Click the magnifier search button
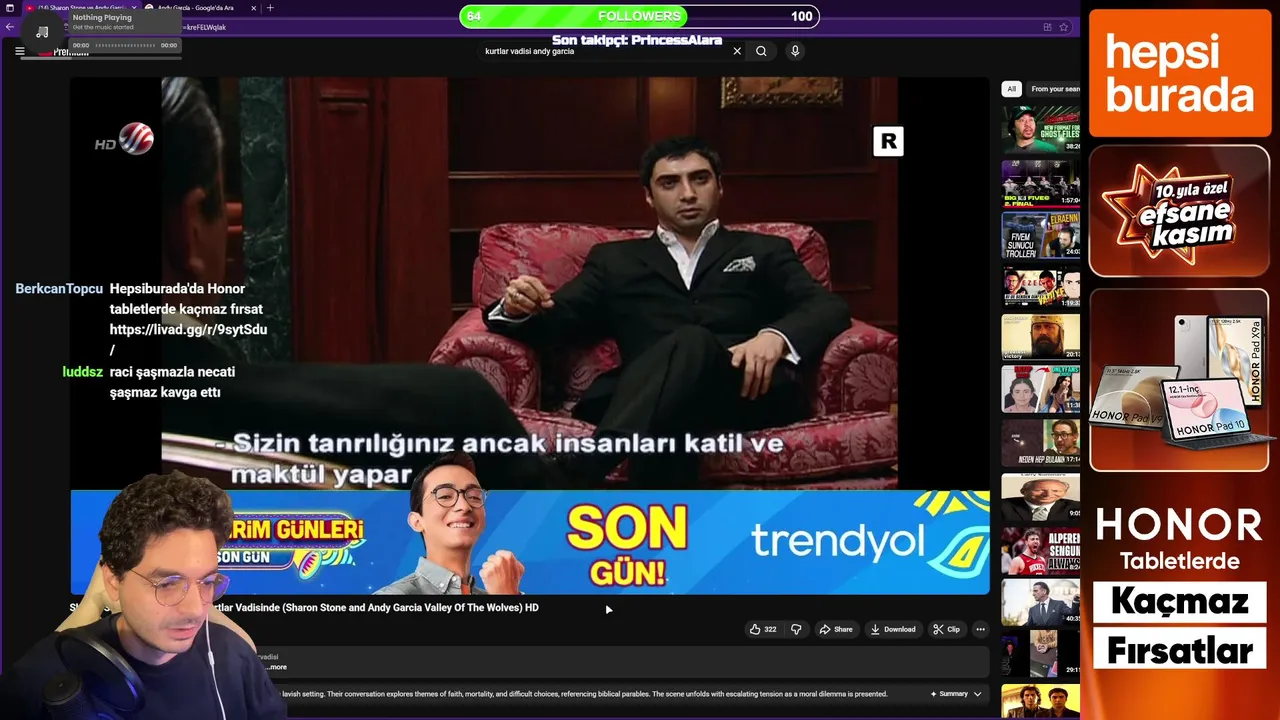1280x720 pixels. click(761, 51)
